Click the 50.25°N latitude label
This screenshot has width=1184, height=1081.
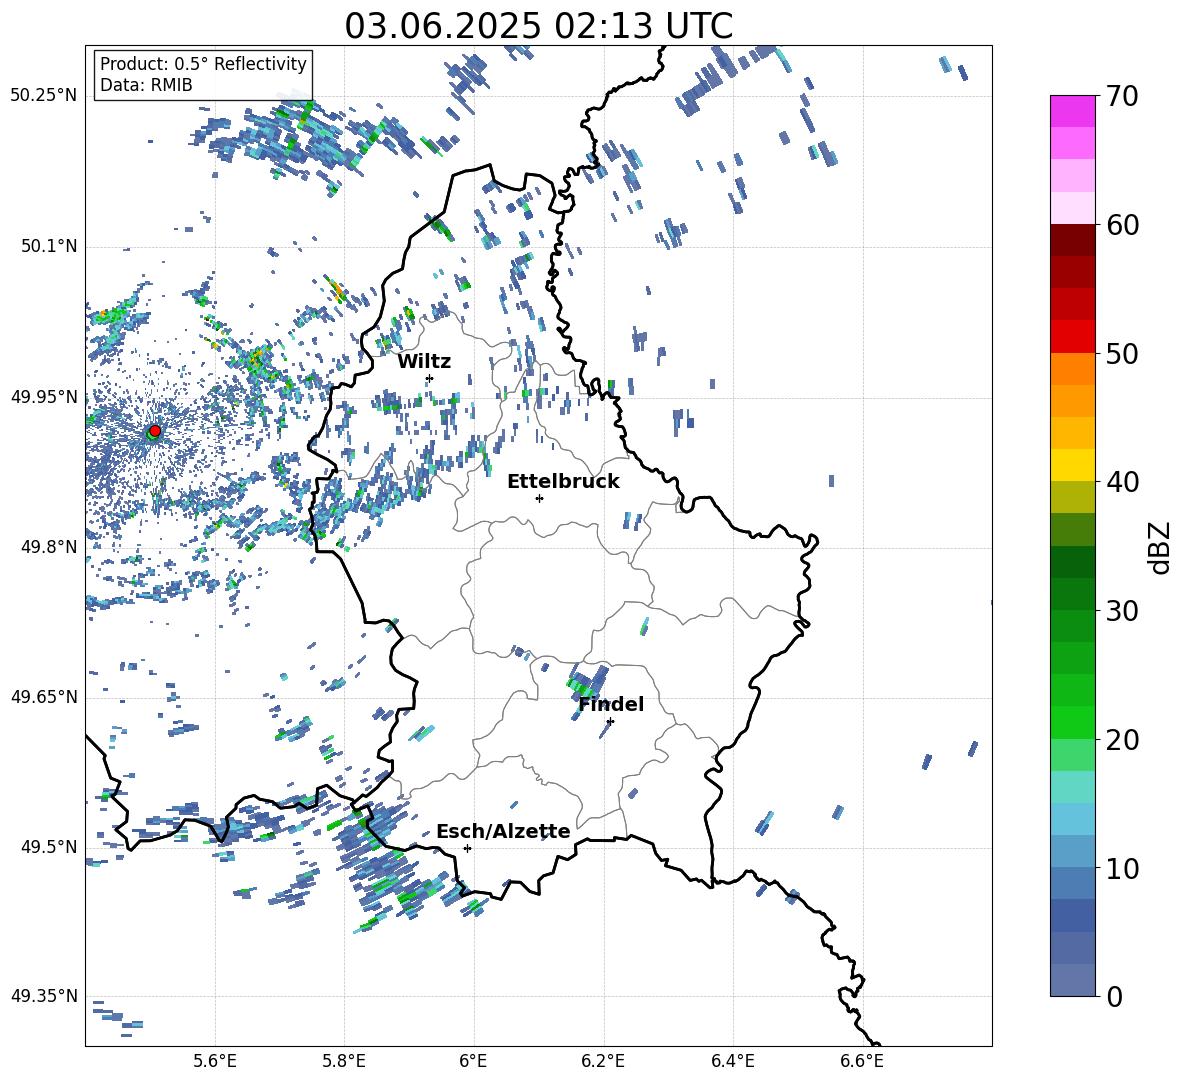tap(44, 96)
